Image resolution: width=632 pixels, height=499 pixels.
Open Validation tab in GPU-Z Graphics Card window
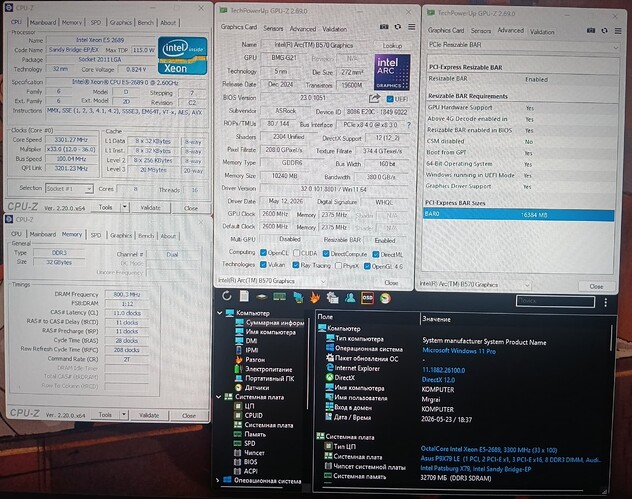point(334,29)
